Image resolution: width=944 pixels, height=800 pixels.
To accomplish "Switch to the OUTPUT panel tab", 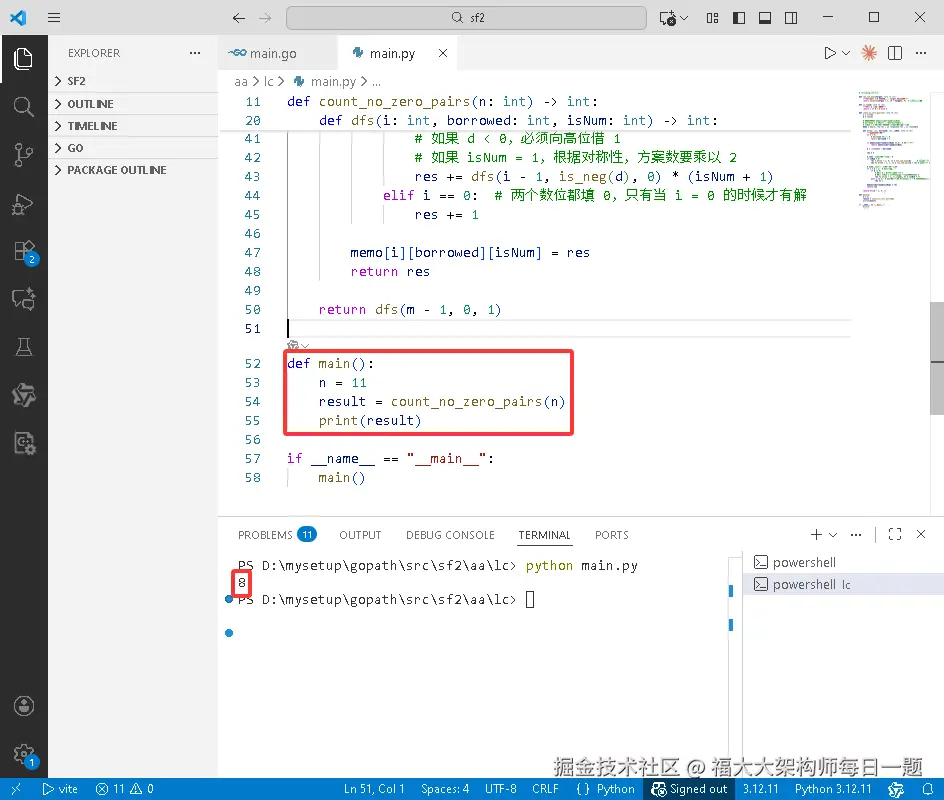I will point(360,535).
